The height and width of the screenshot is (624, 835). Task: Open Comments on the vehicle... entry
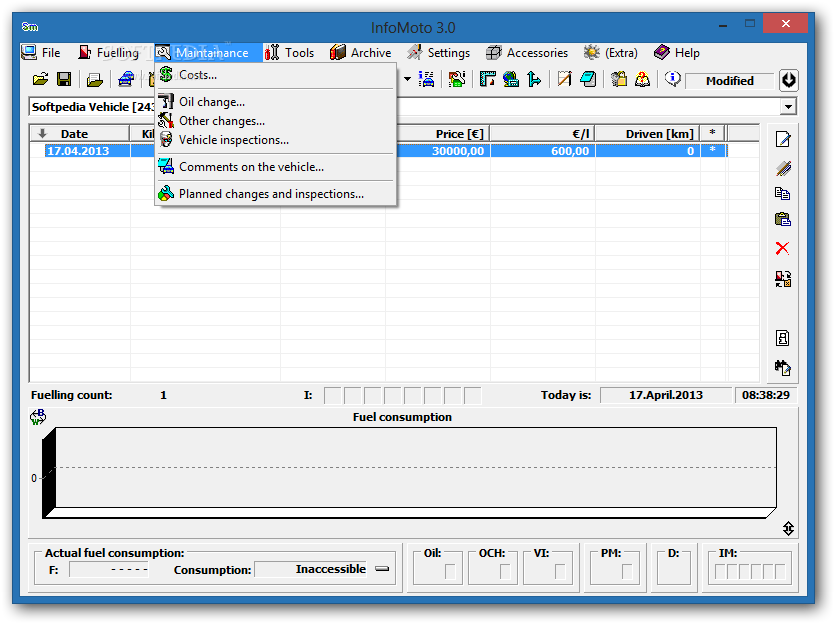pyautogui.click(x=276, y=167)
